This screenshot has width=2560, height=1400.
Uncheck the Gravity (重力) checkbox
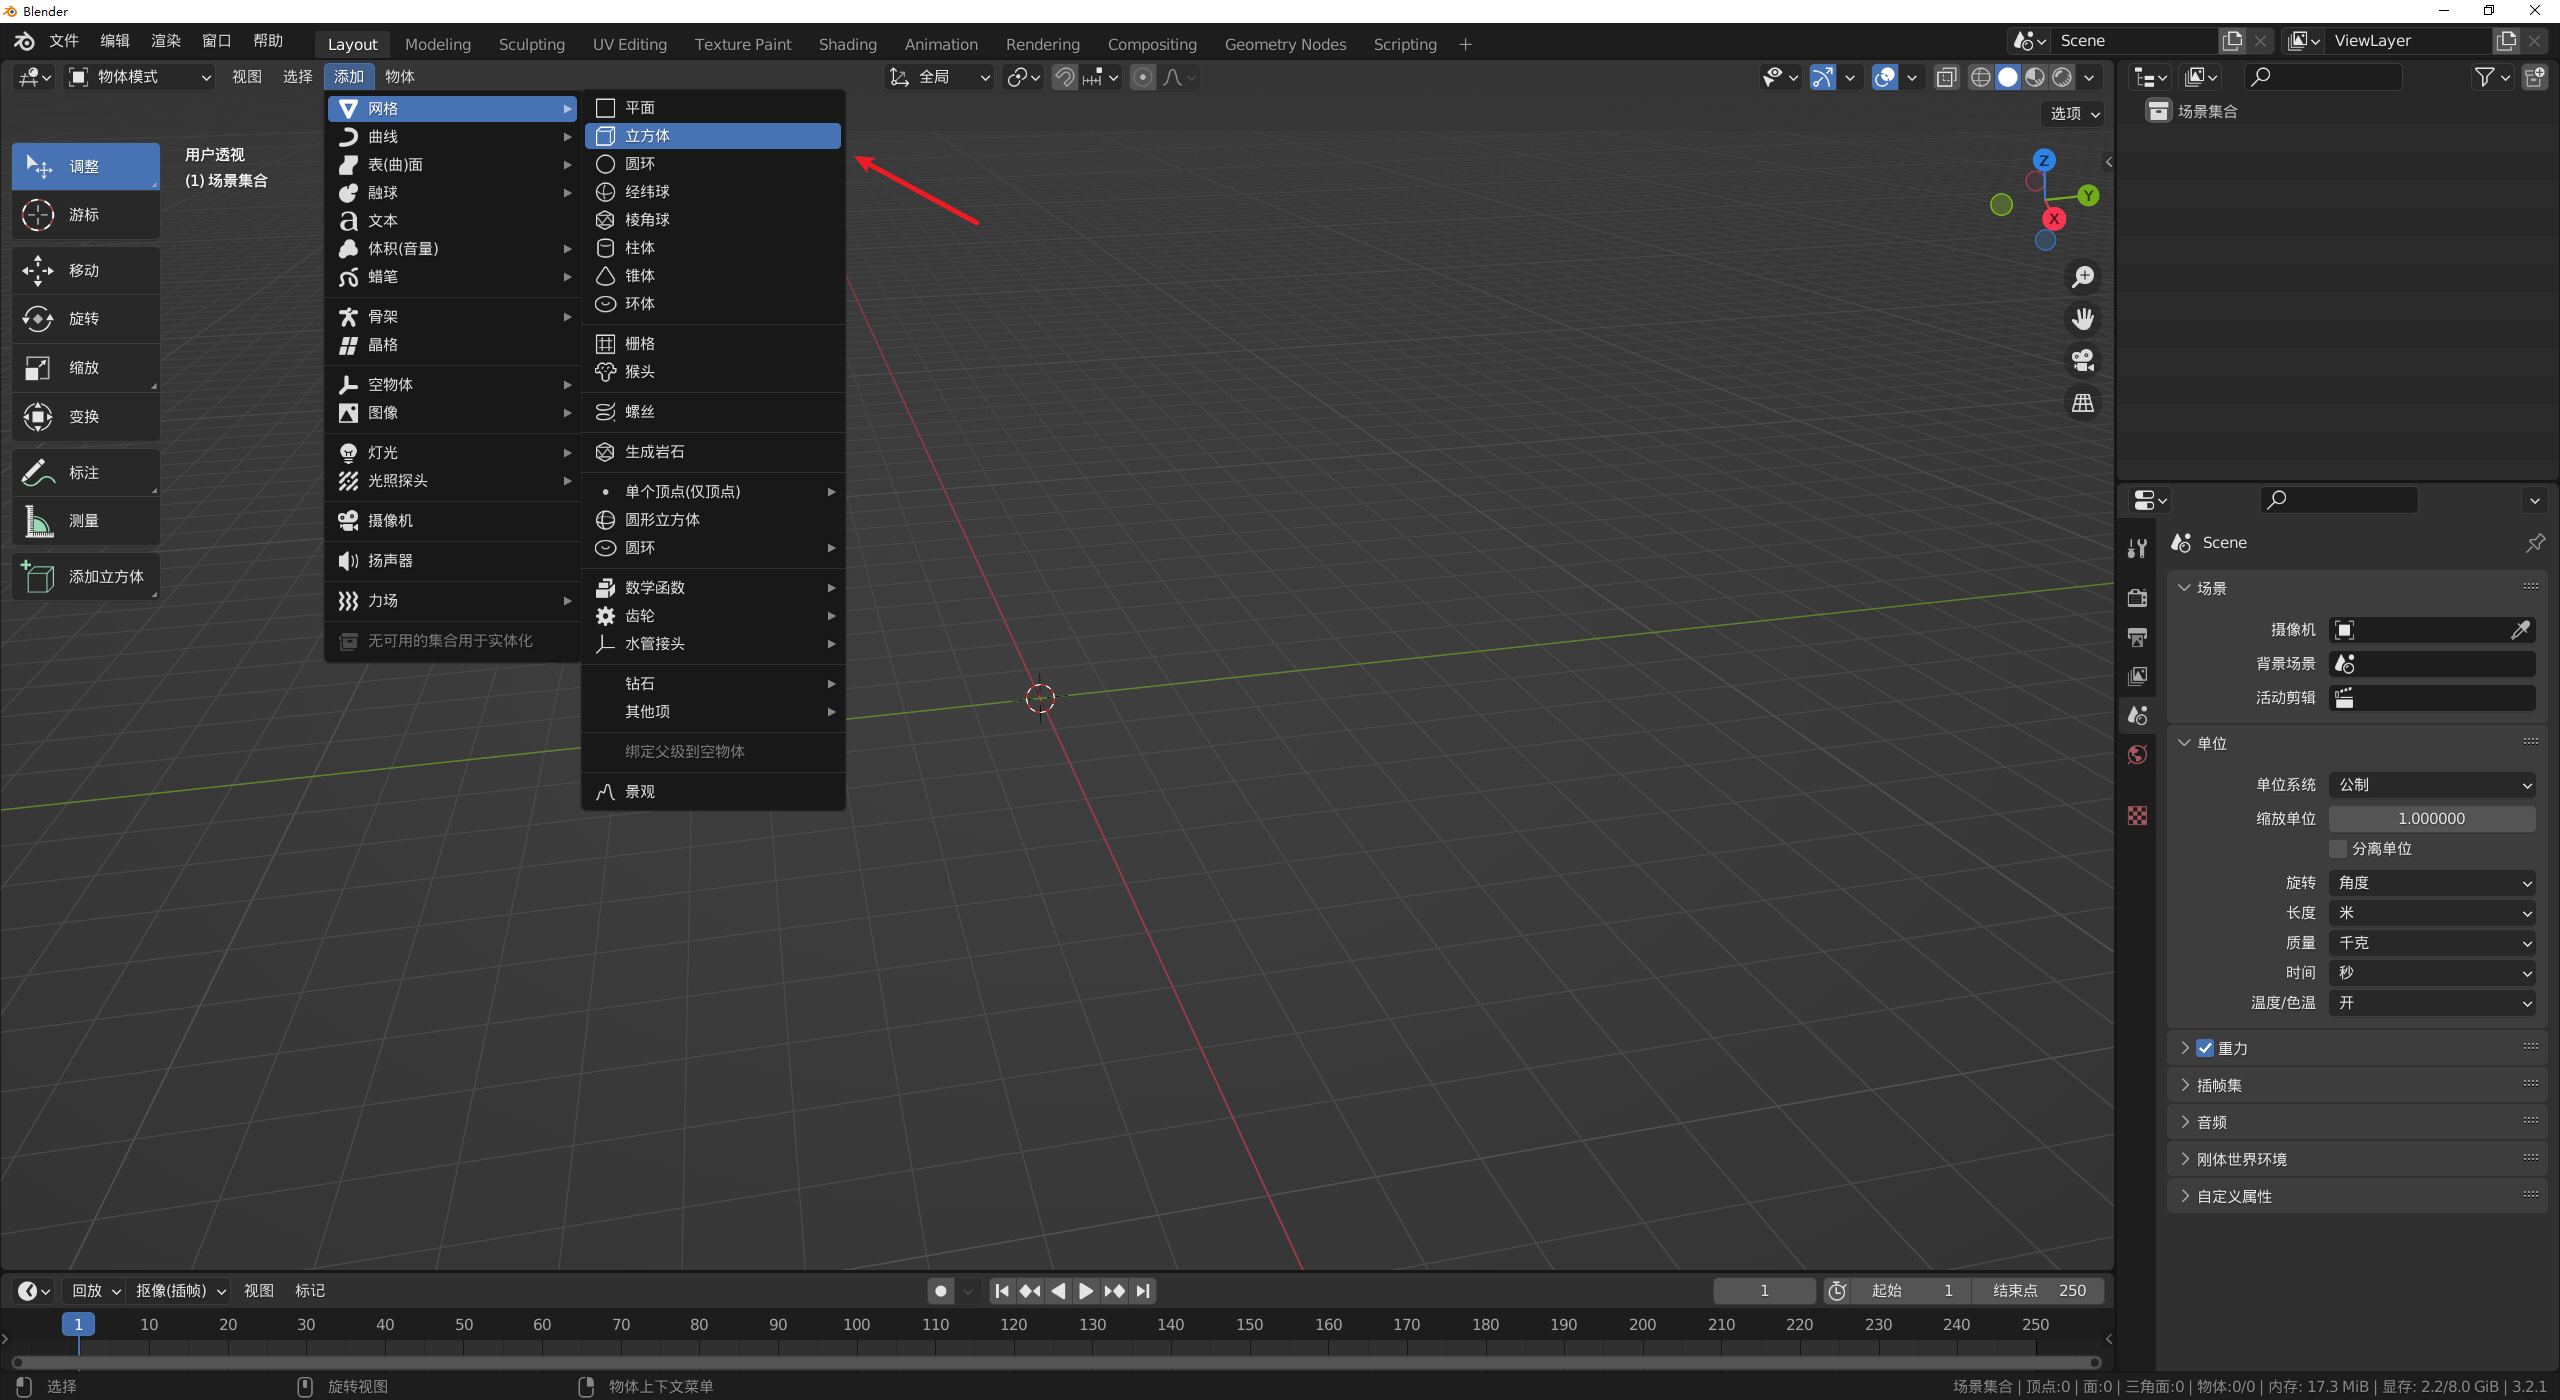[2205, 1048]
